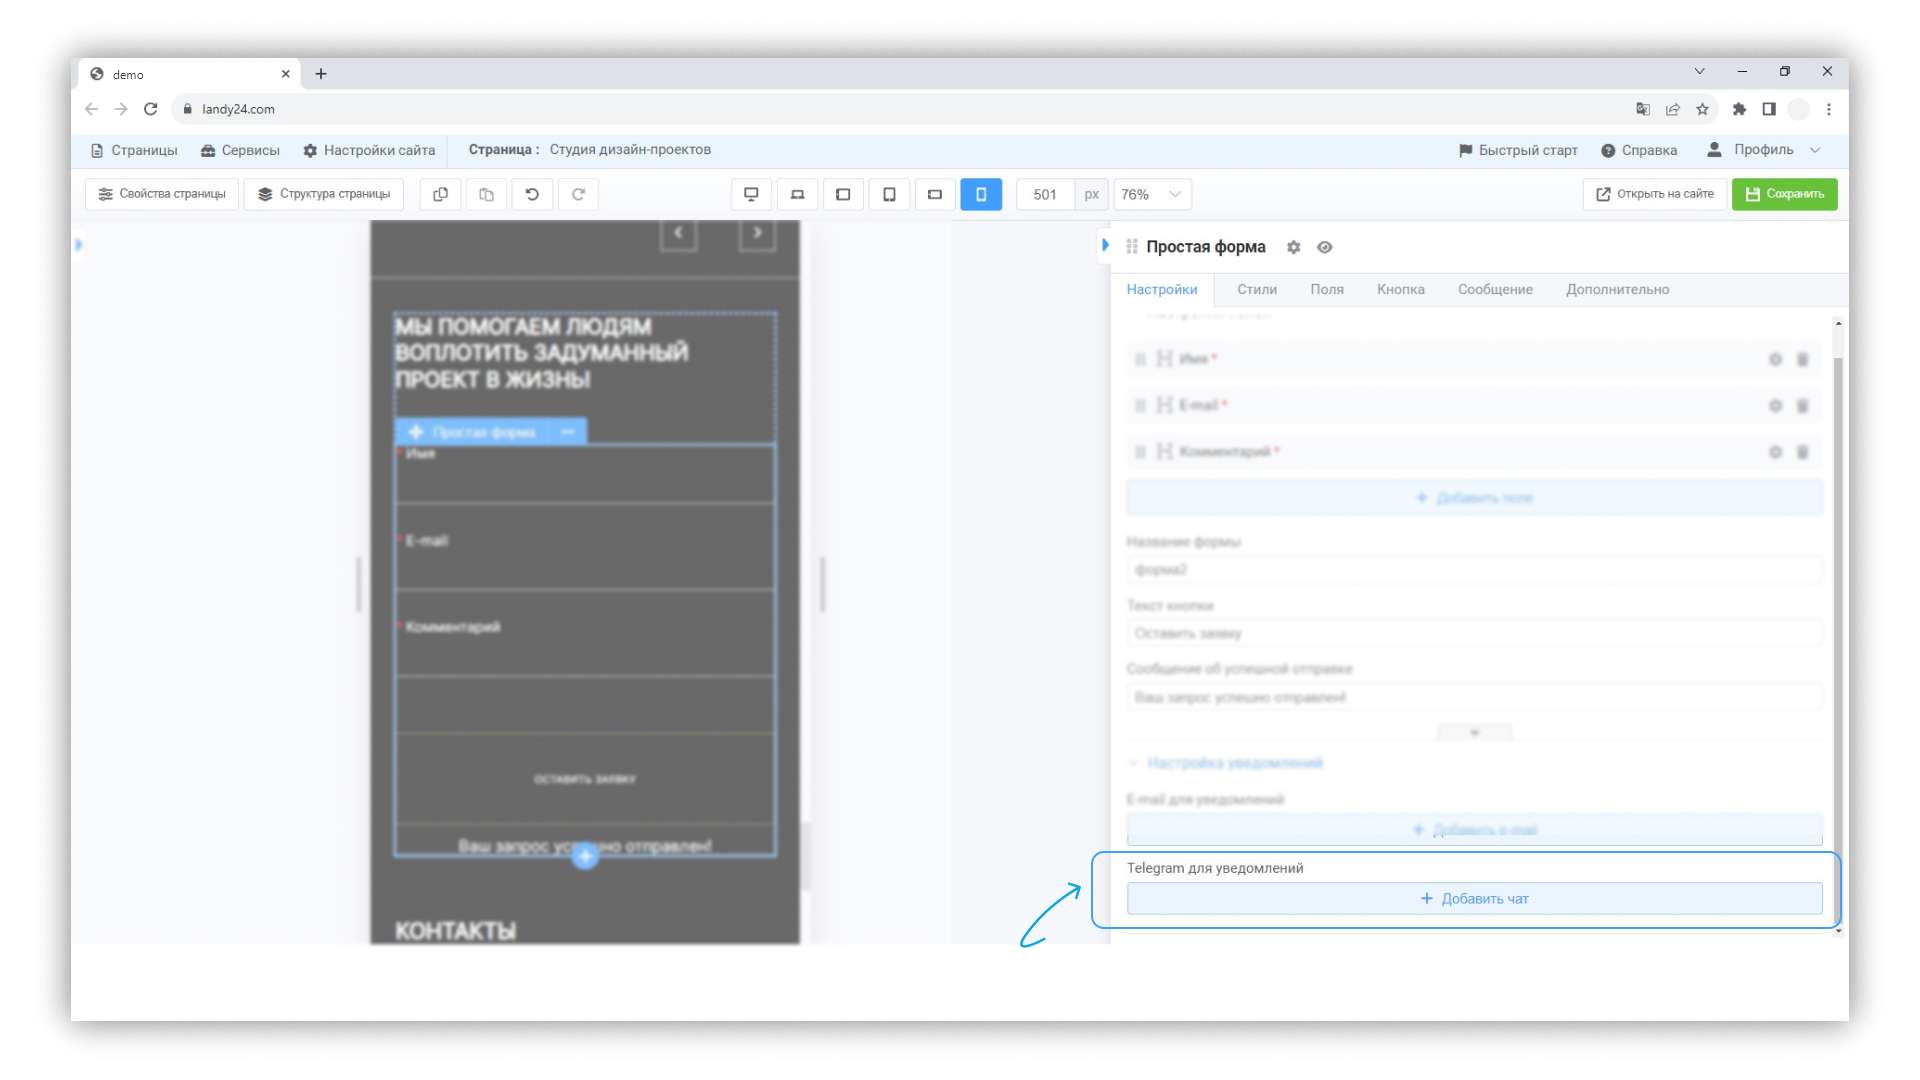Image resolution: width=1920 pixels, height=1080 pixels.
Task: Switch to the Кнопка tab
Action: coord(1401,290)
